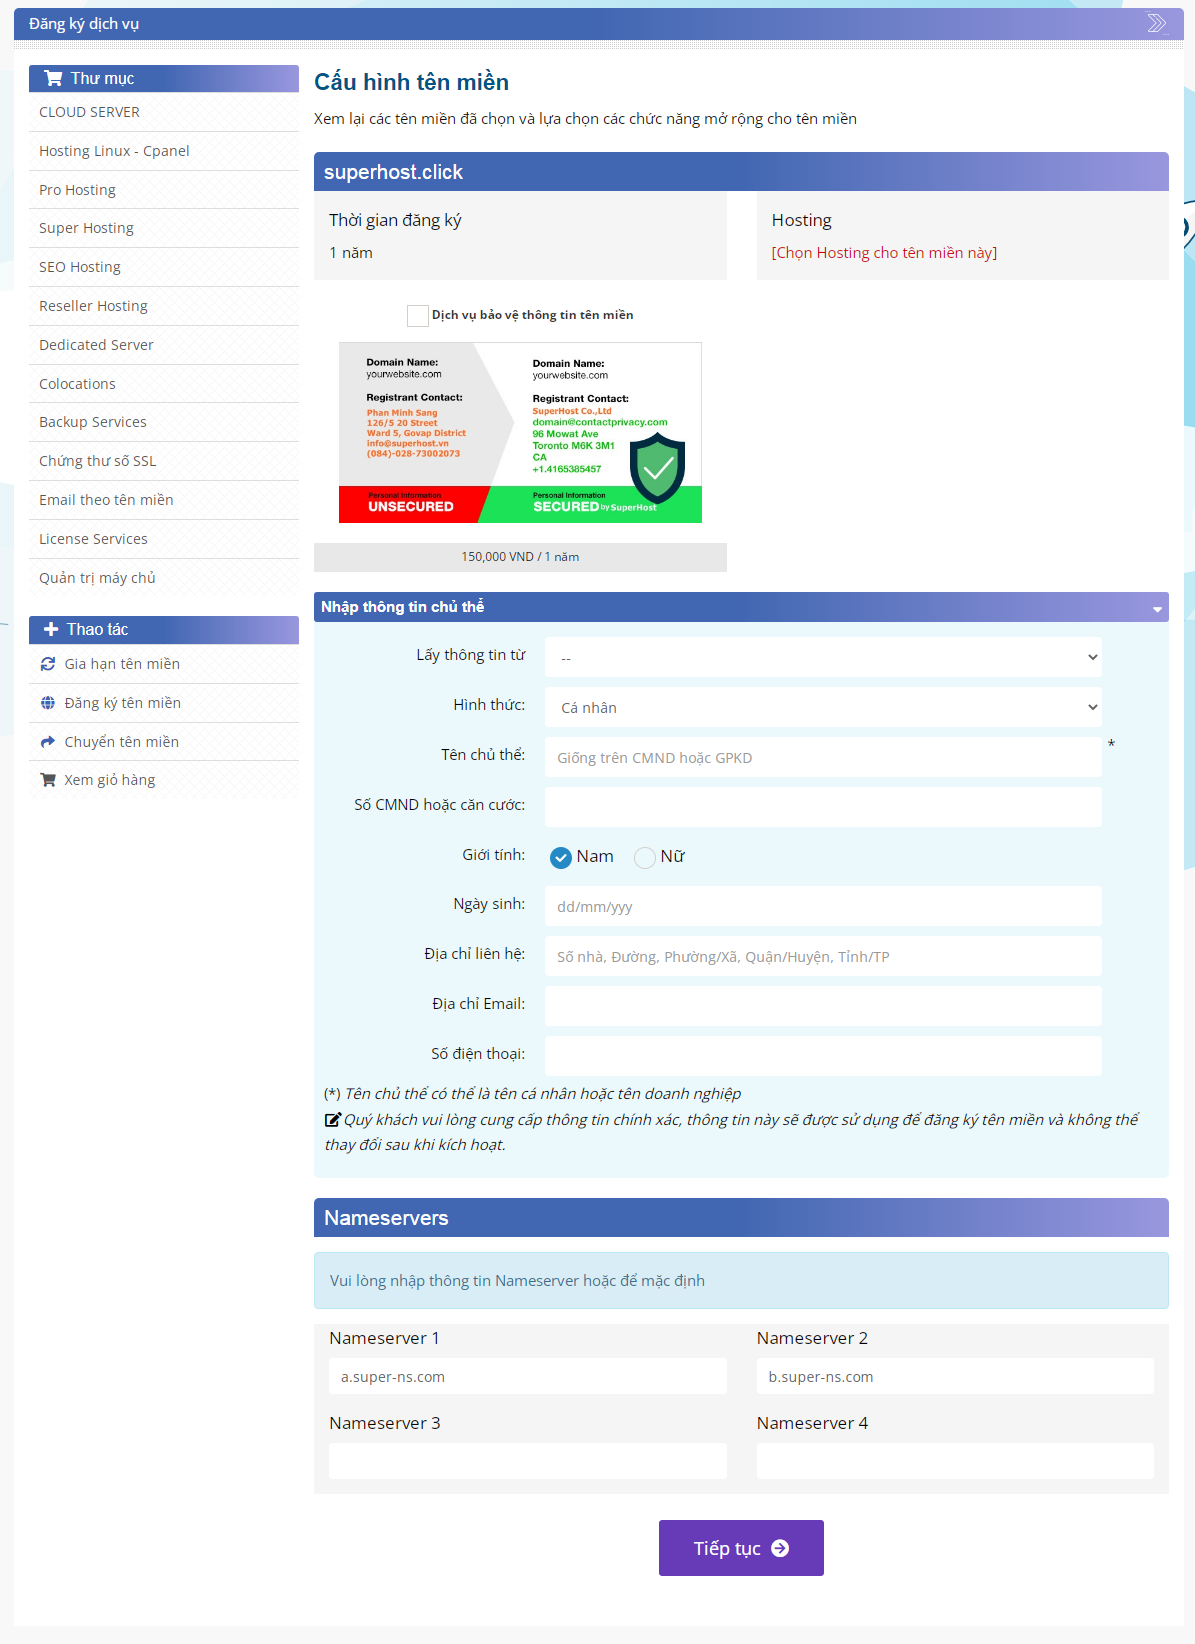Screen dimensions: 1195x1644
Task: Click the Chọn Hosting cho tên miền này link
Action: [x=884, y=253]
